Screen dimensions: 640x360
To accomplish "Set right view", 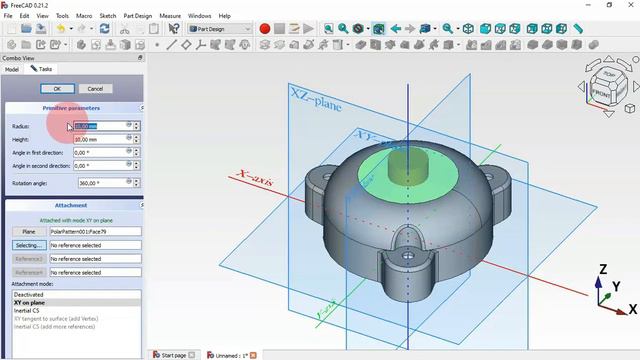I will pyautogui.click(x=515, y=29).
